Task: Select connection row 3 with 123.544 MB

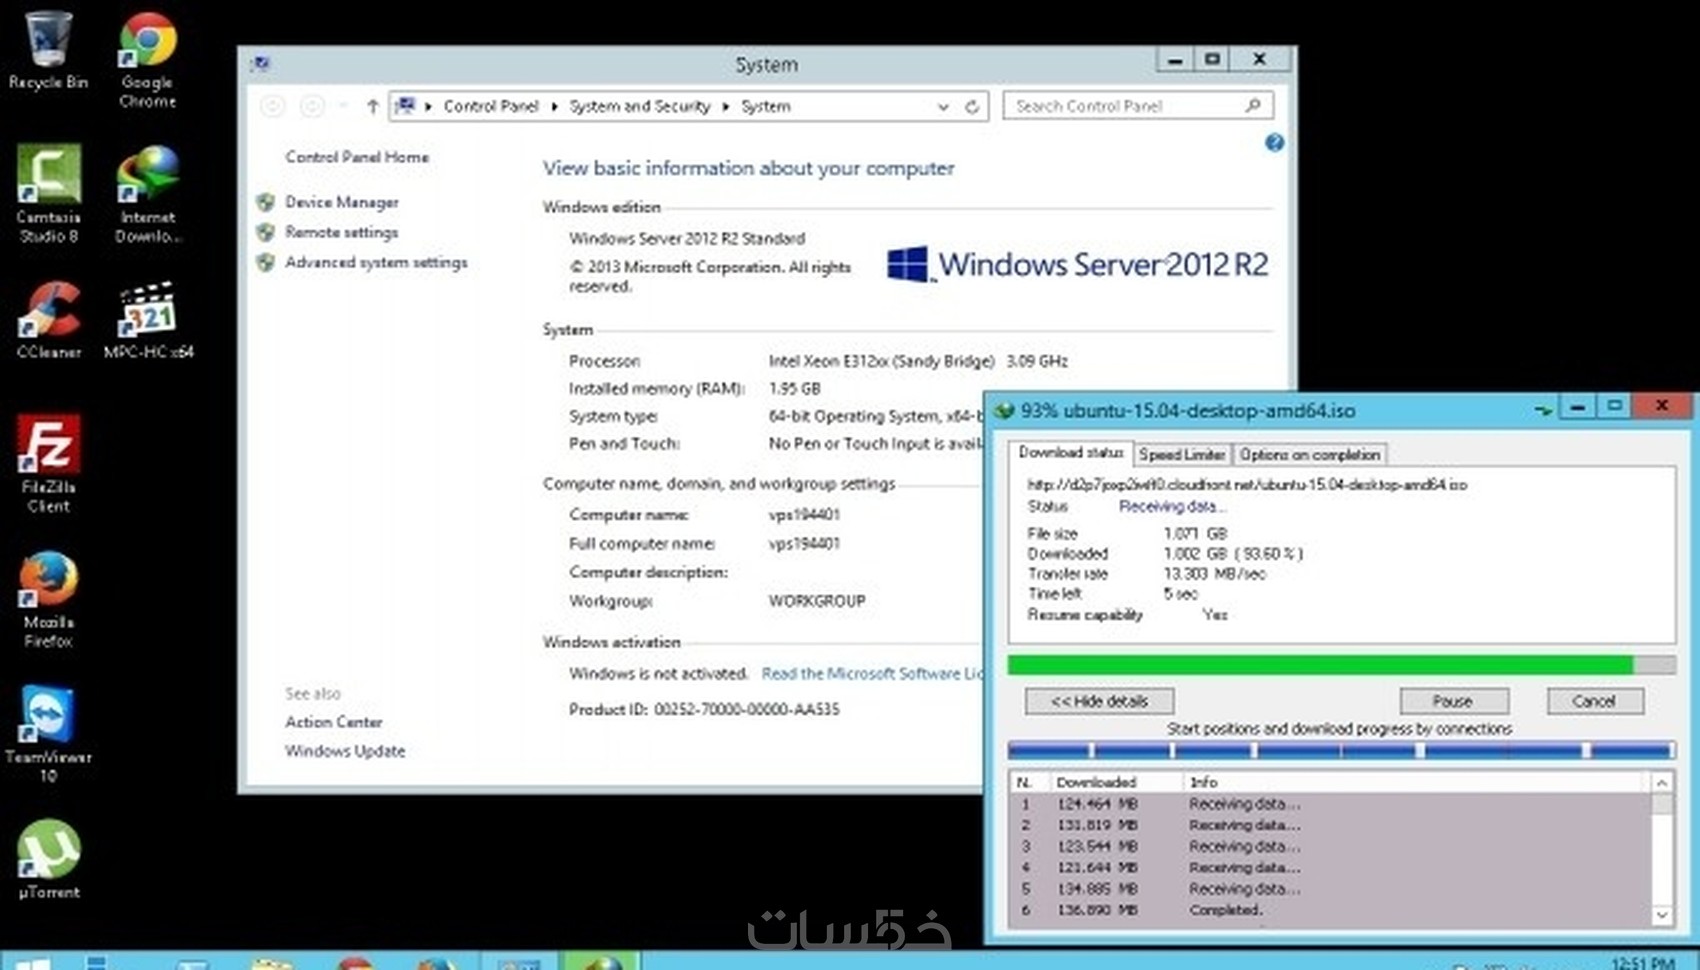Action: [x=1329, y=846]
